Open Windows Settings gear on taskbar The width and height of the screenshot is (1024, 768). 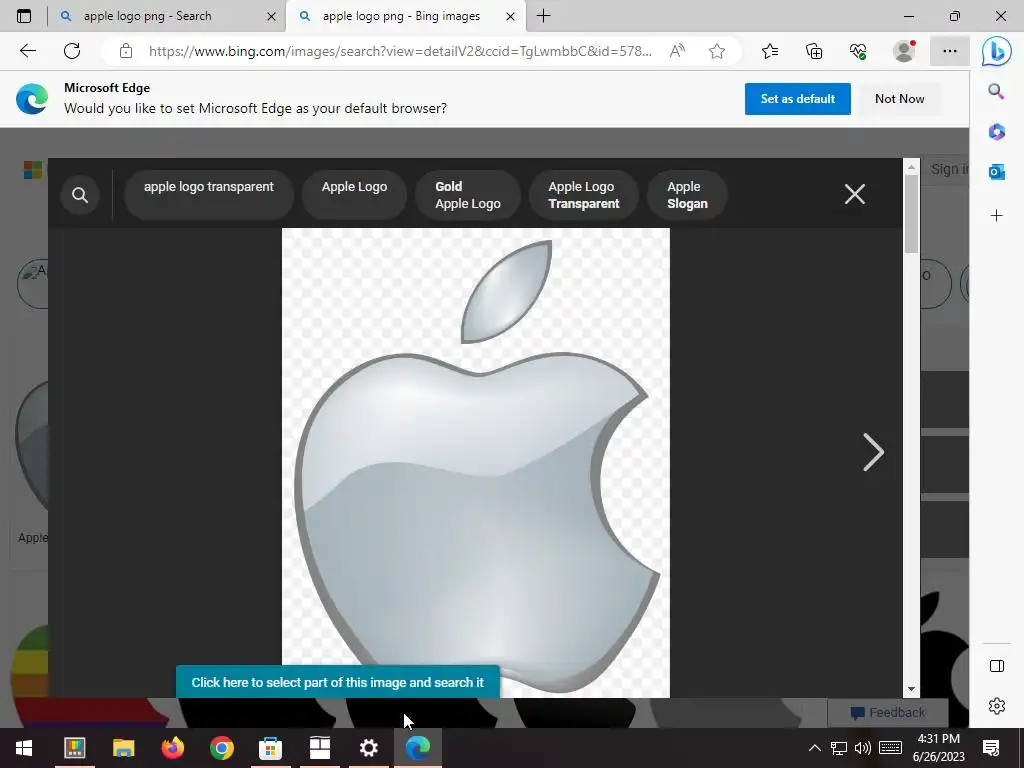pyautogui.click(x=368, y=748)
